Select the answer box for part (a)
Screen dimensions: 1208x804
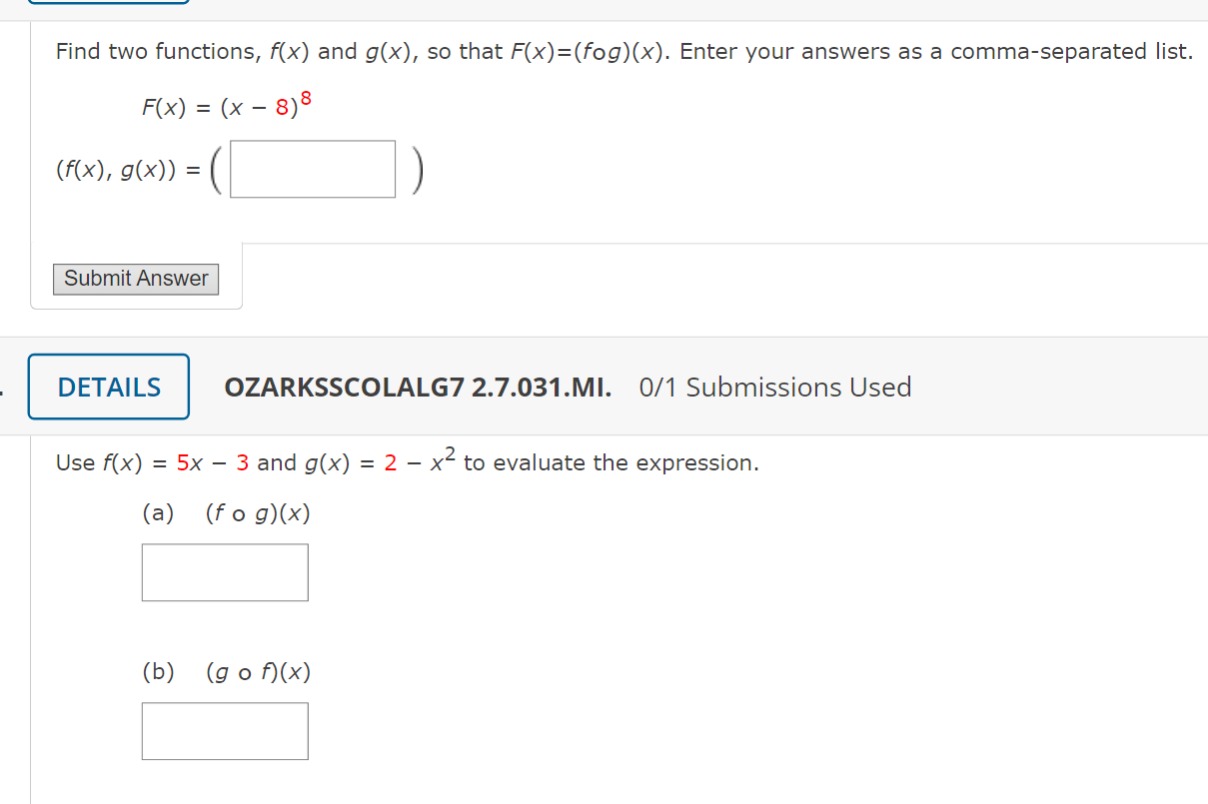tap(224, 571)
